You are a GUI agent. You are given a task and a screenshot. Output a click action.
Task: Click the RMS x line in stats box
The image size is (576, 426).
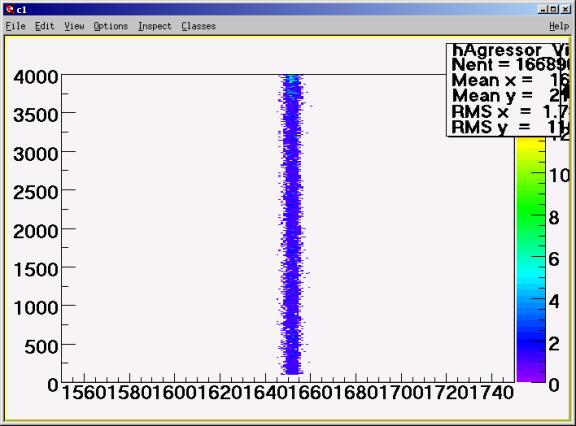tap(510, 112)
